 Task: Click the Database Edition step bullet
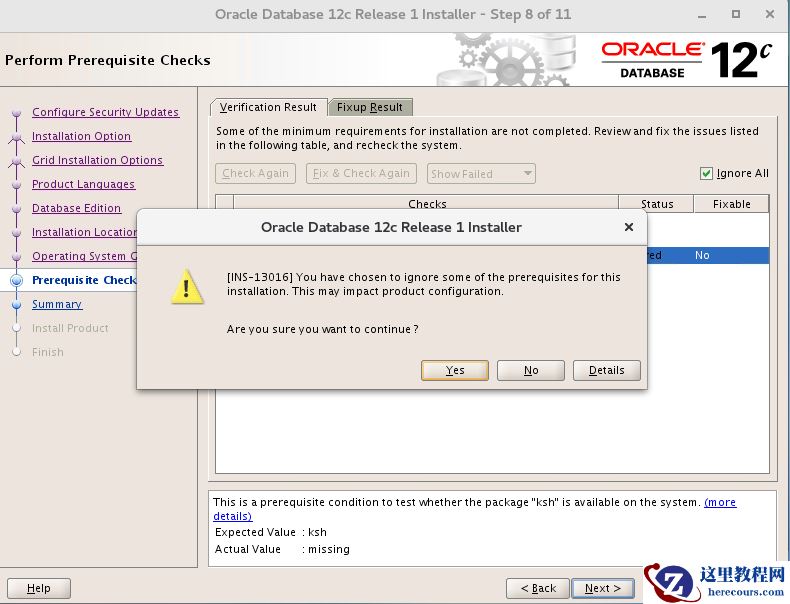tap(17, 209)
